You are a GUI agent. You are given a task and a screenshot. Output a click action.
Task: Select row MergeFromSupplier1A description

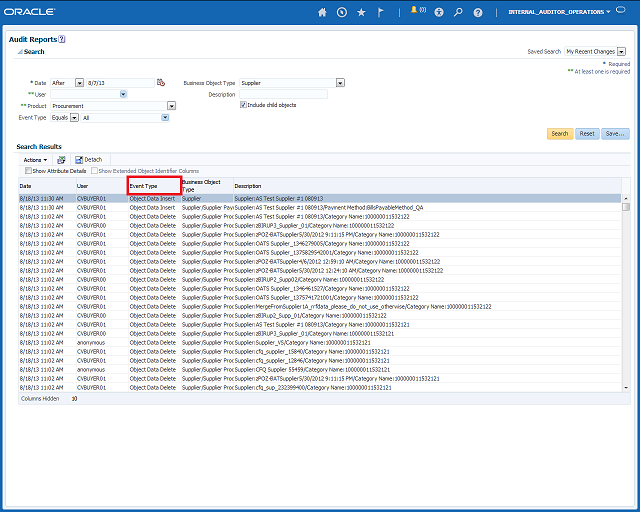pyautogui.click(x=320, y=307)
